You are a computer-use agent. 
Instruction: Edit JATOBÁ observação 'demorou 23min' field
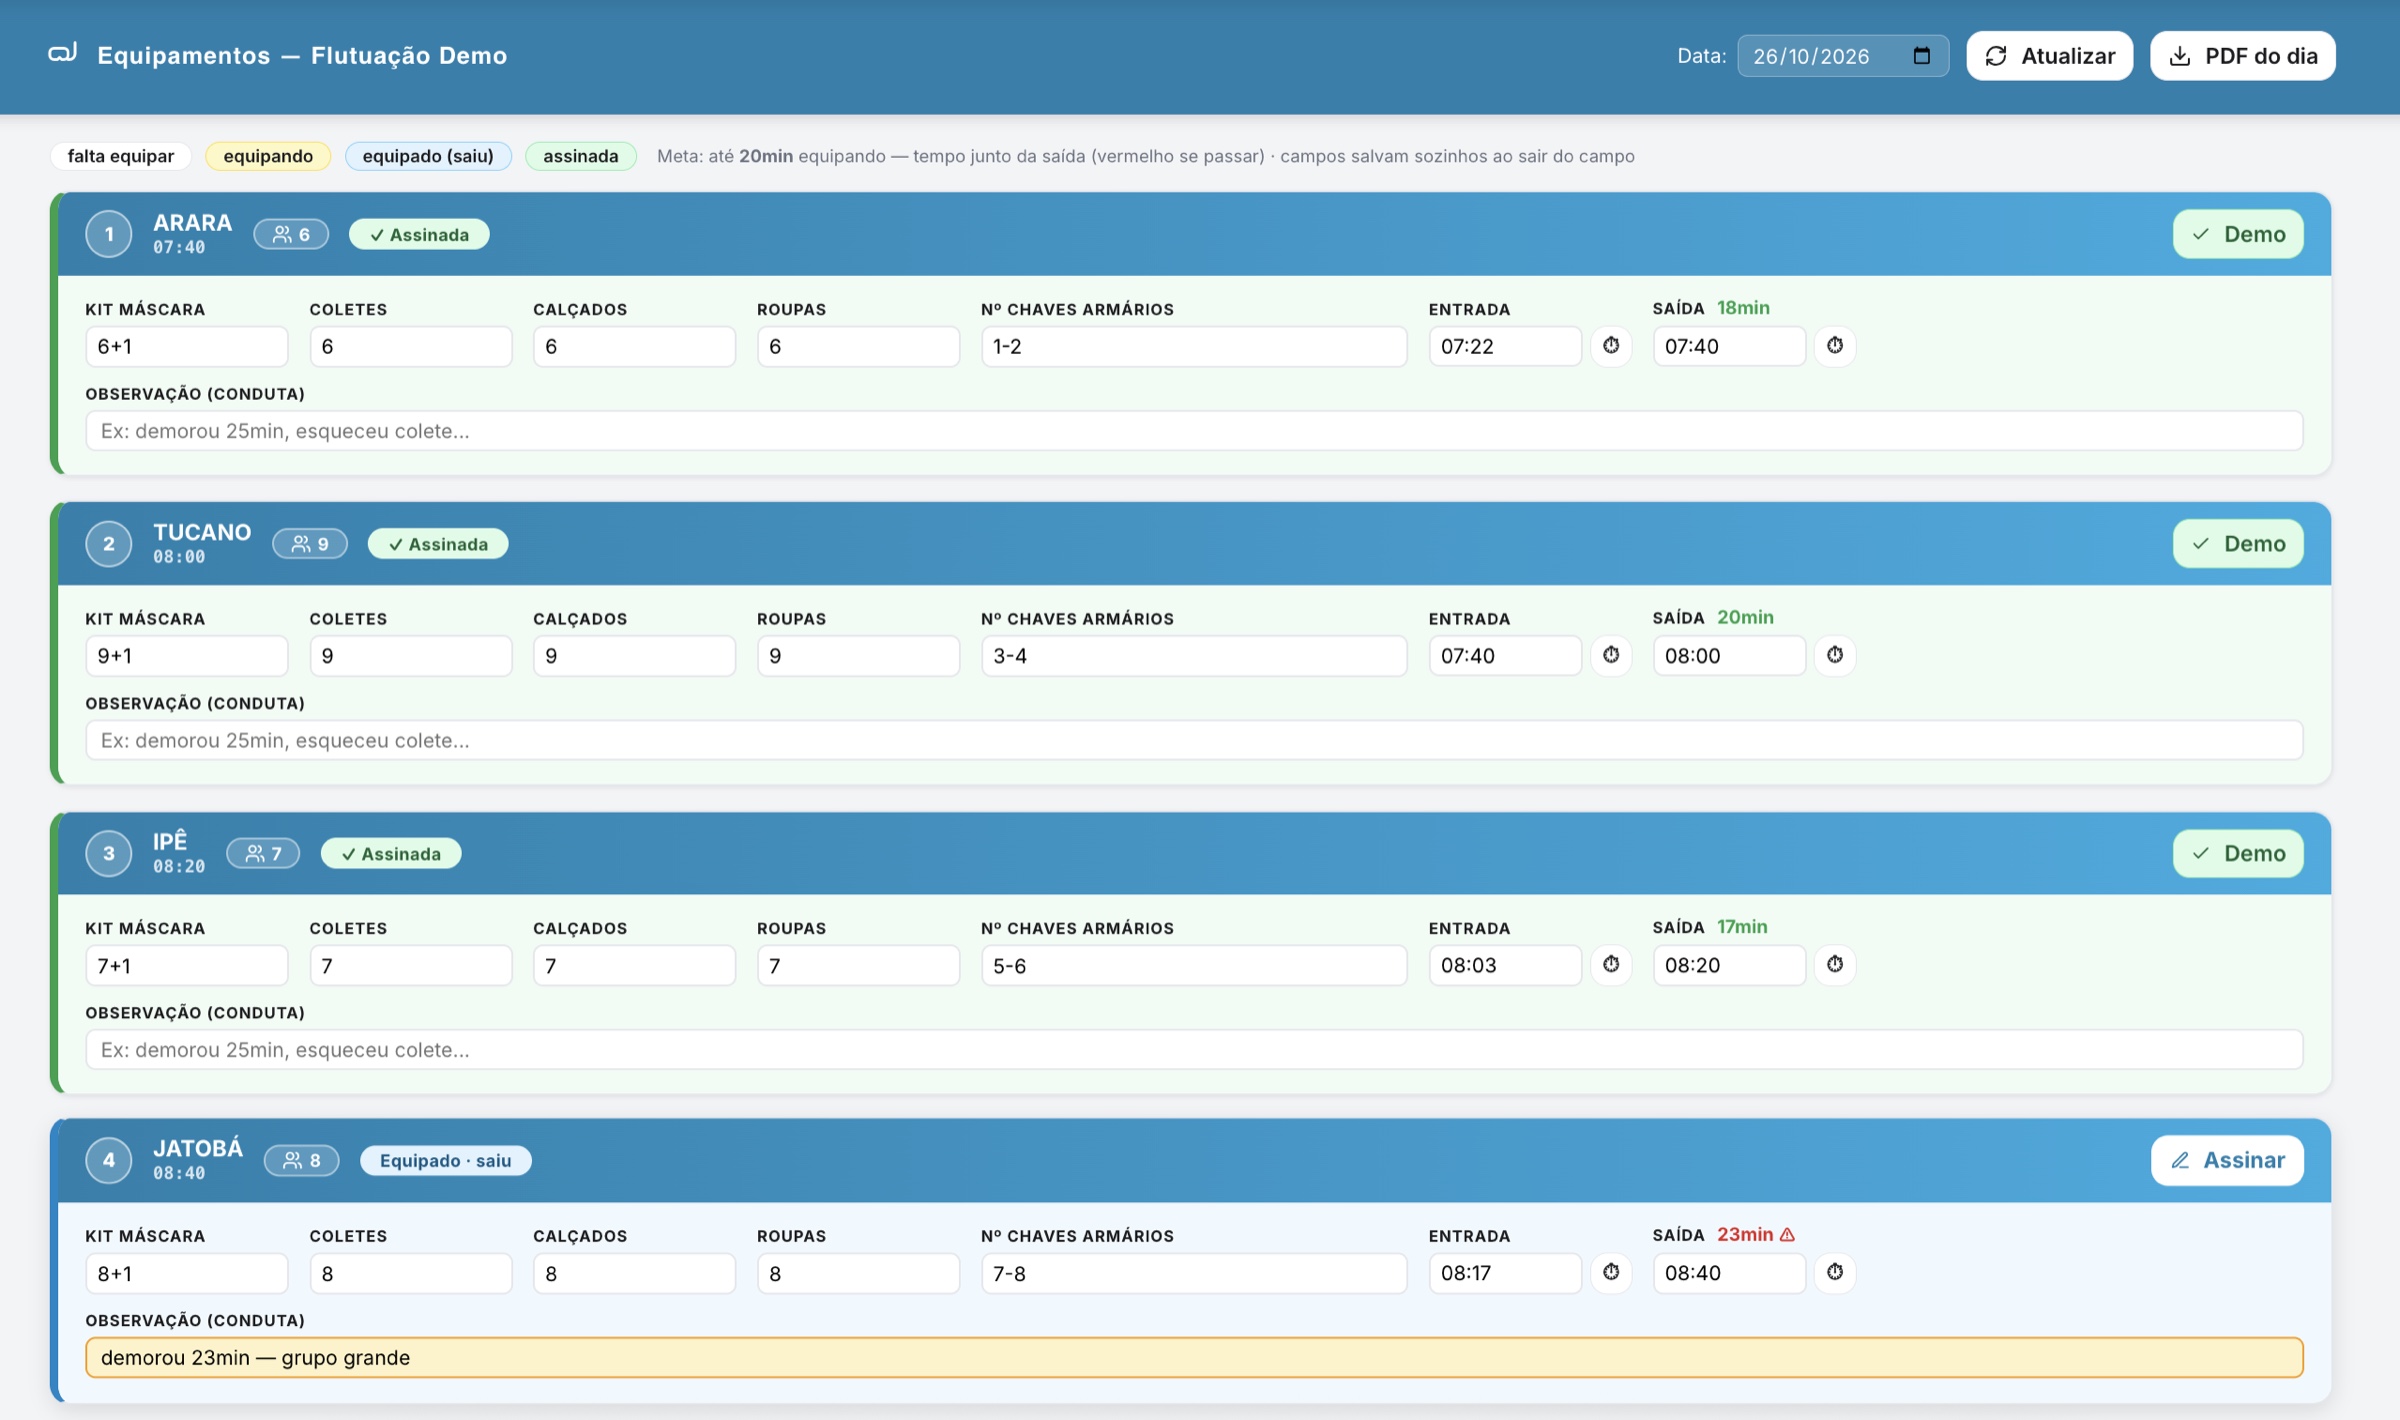[1194, 1357]
